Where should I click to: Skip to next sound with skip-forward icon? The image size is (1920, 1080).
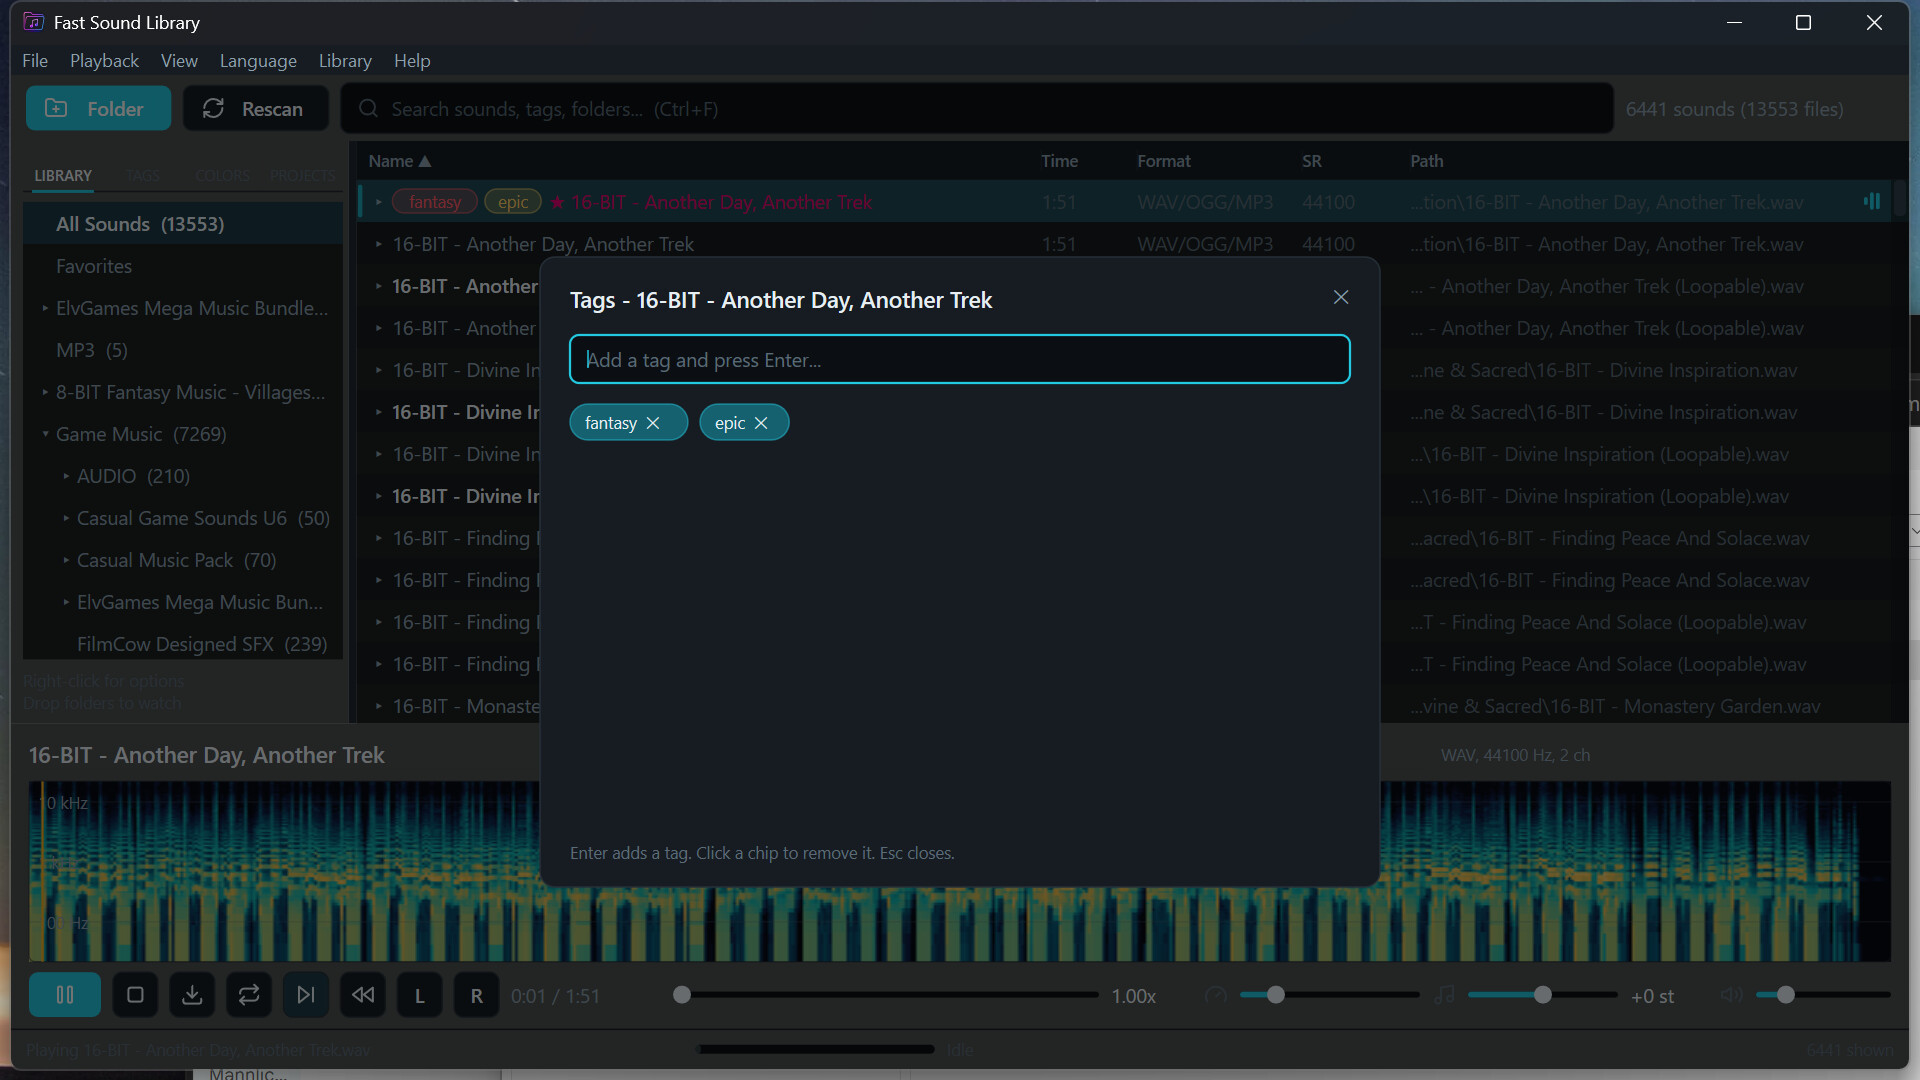(306, 995)
